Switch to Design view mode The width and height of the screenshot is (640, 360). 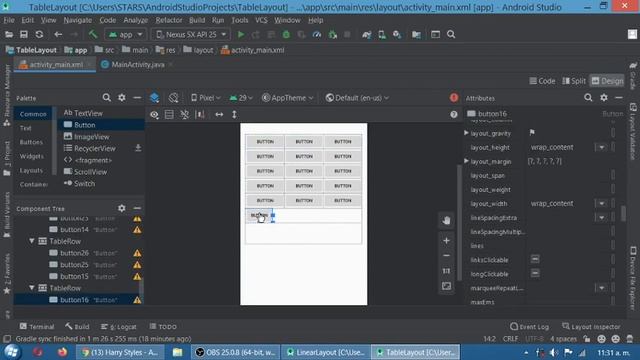pos(607,81)
